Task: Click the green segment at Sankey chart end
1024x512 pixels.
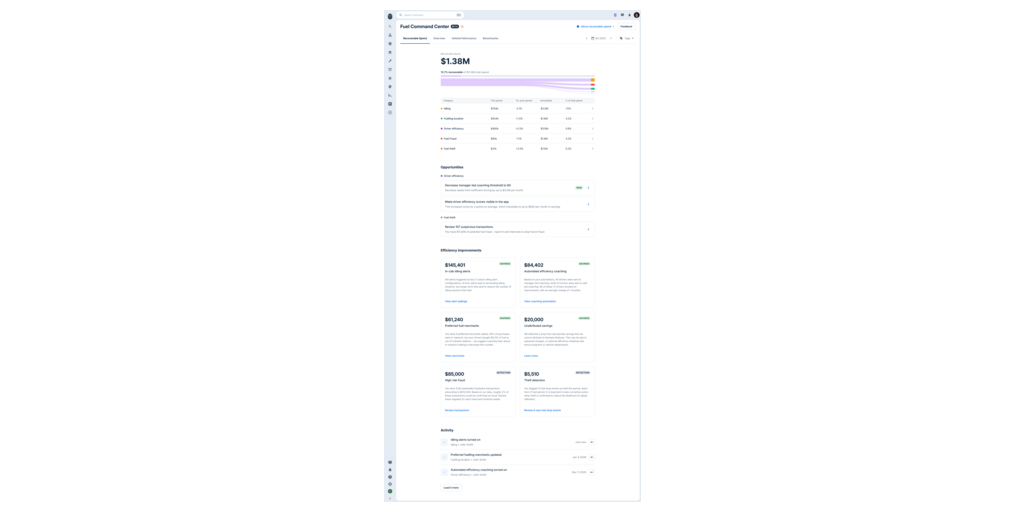Action: point(593,88)
